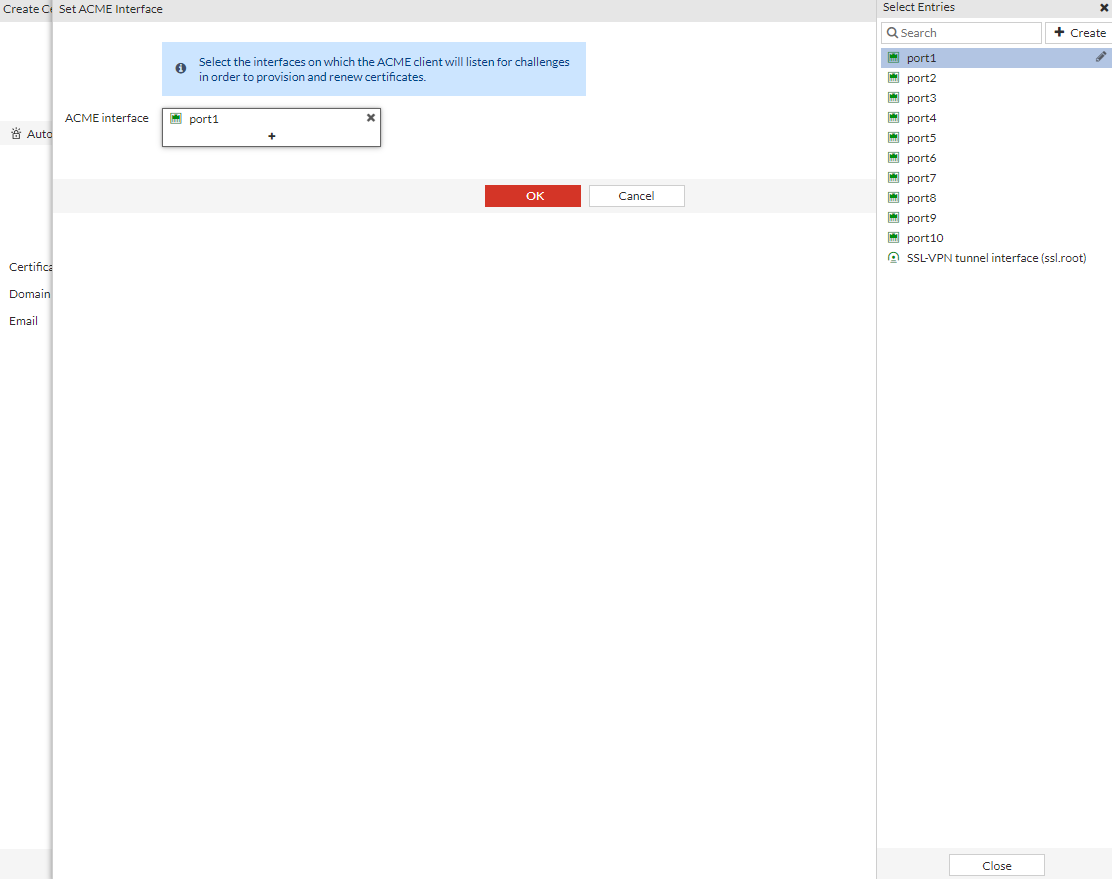Click the port3 interface icon

(894, 97)
